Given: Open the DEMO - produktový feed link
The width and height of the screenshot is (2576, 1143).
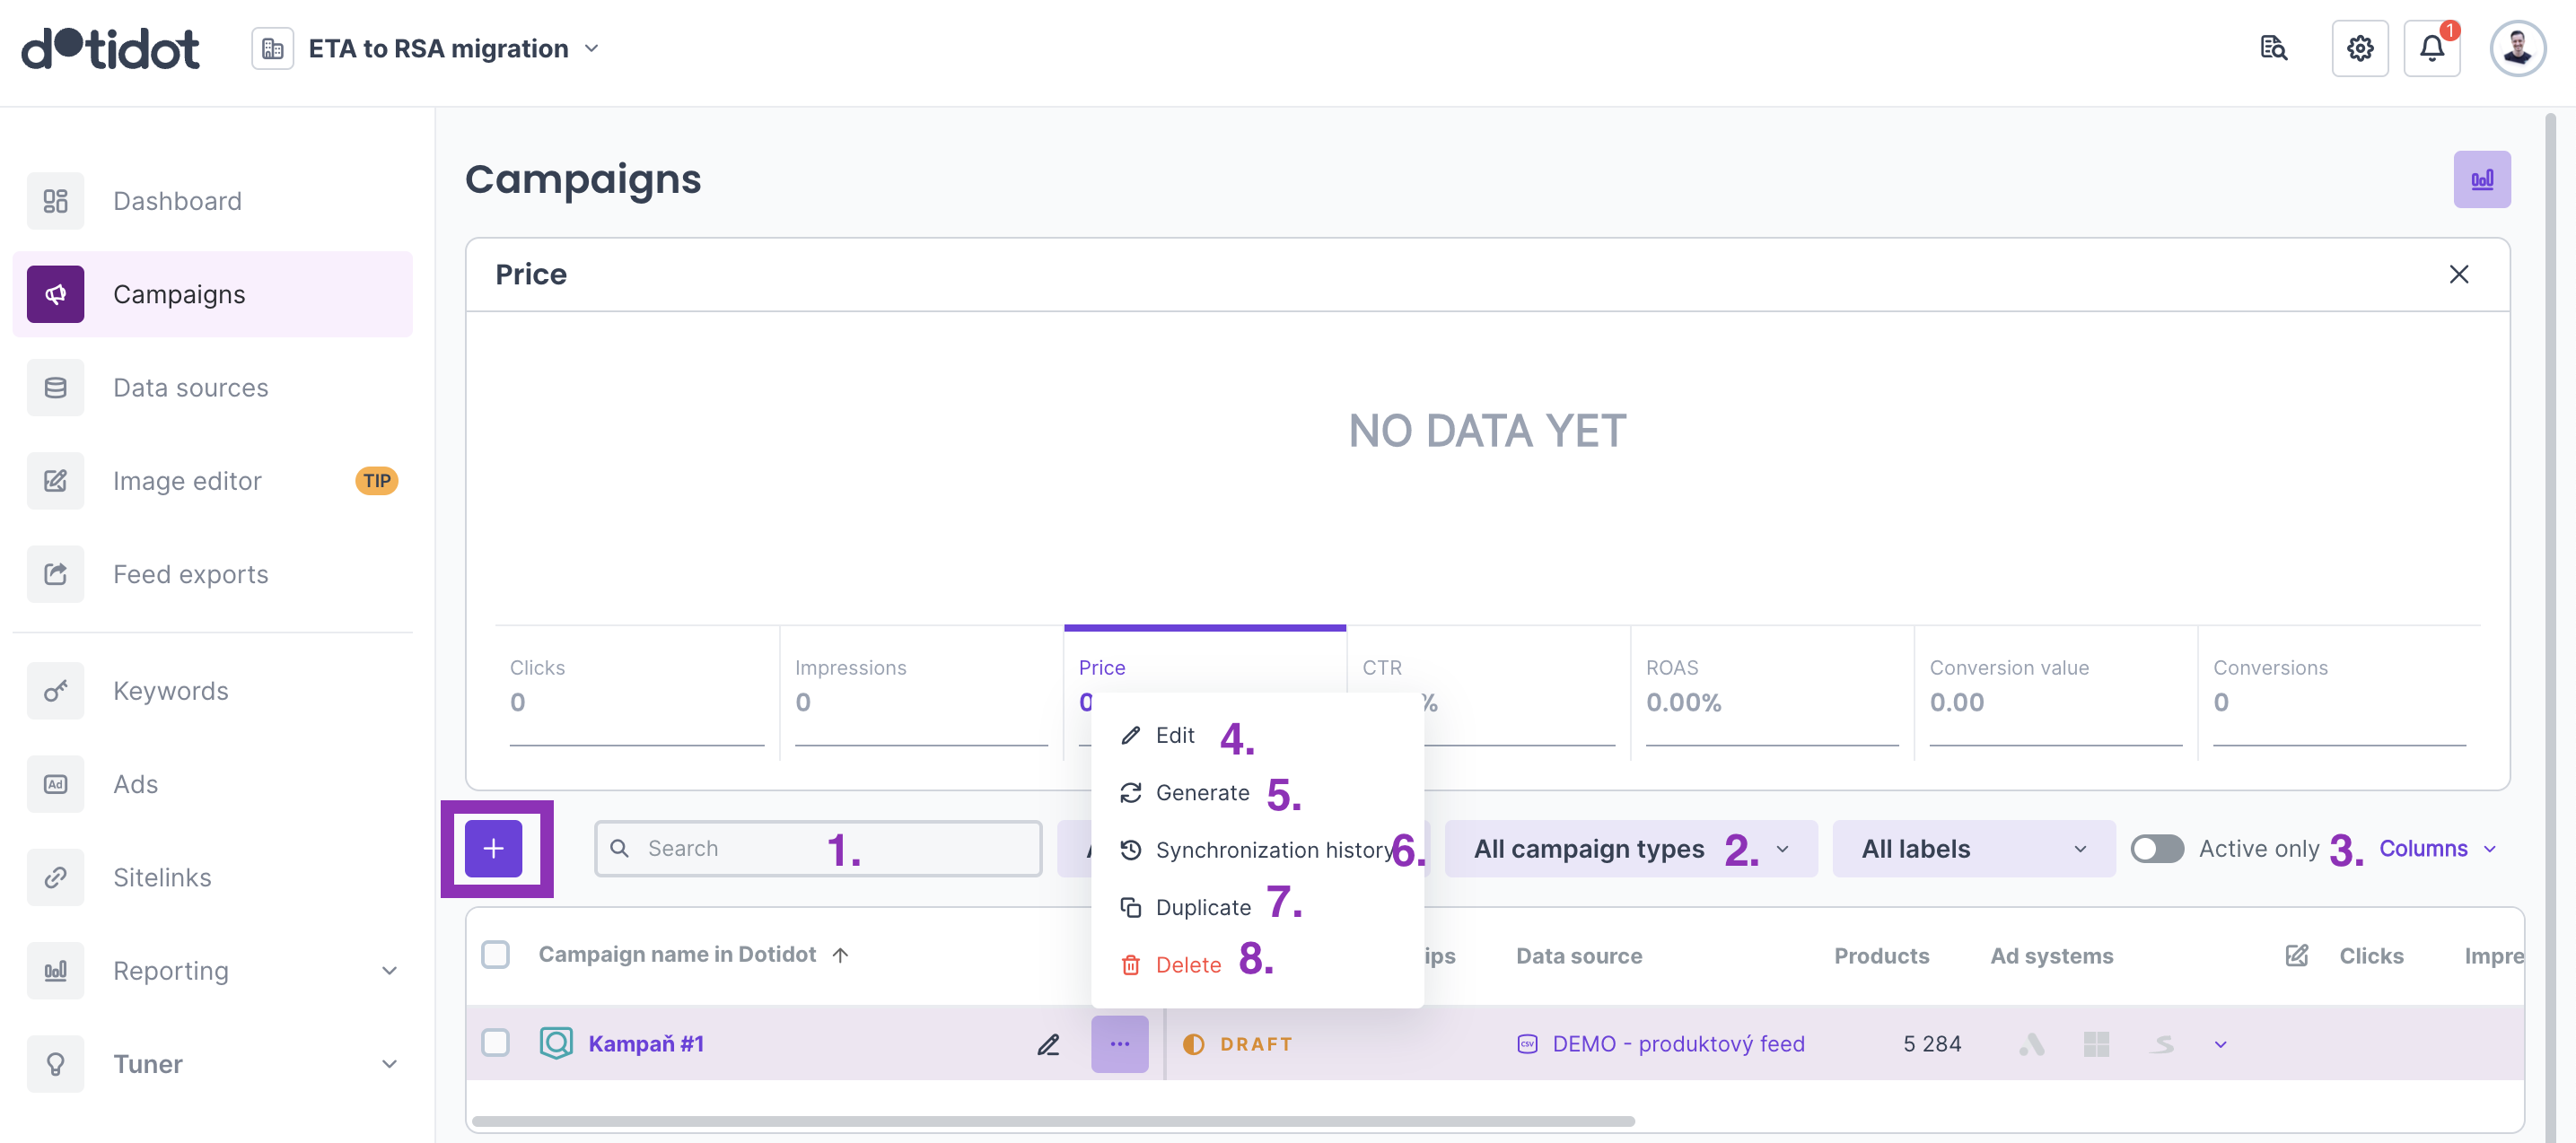Looking at the screenshot, I should (1677, 1044).
